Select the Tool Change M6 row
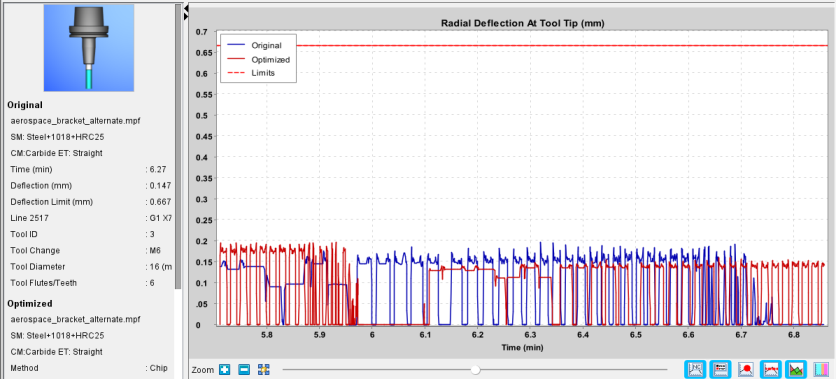 pos(91,251)
